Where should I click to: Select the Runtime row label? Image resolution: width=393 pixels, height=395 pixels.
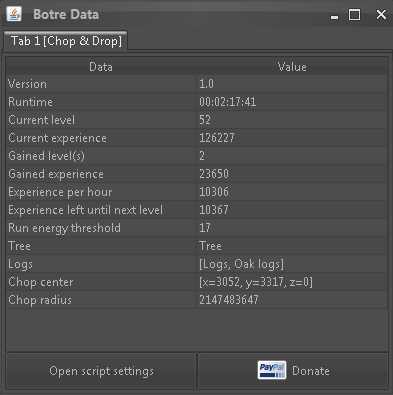pos(30,102)
